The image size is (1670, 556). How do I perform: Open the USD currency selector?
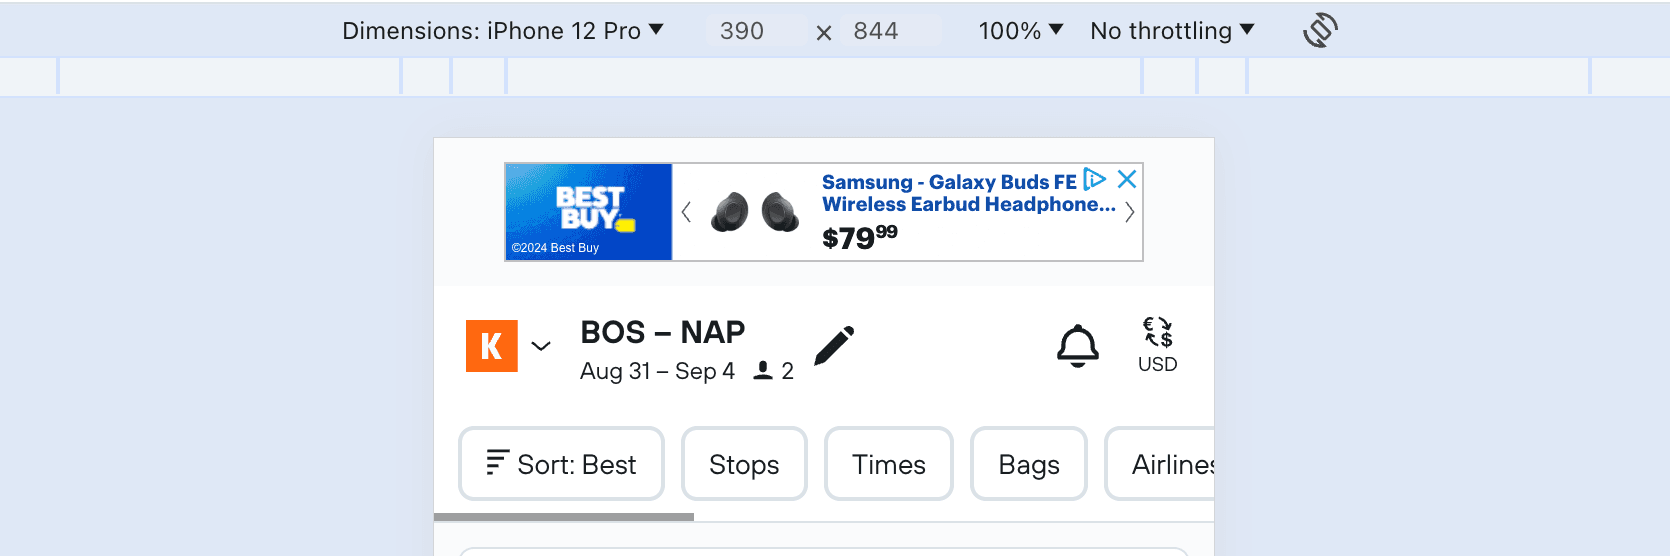[1158, 346]
